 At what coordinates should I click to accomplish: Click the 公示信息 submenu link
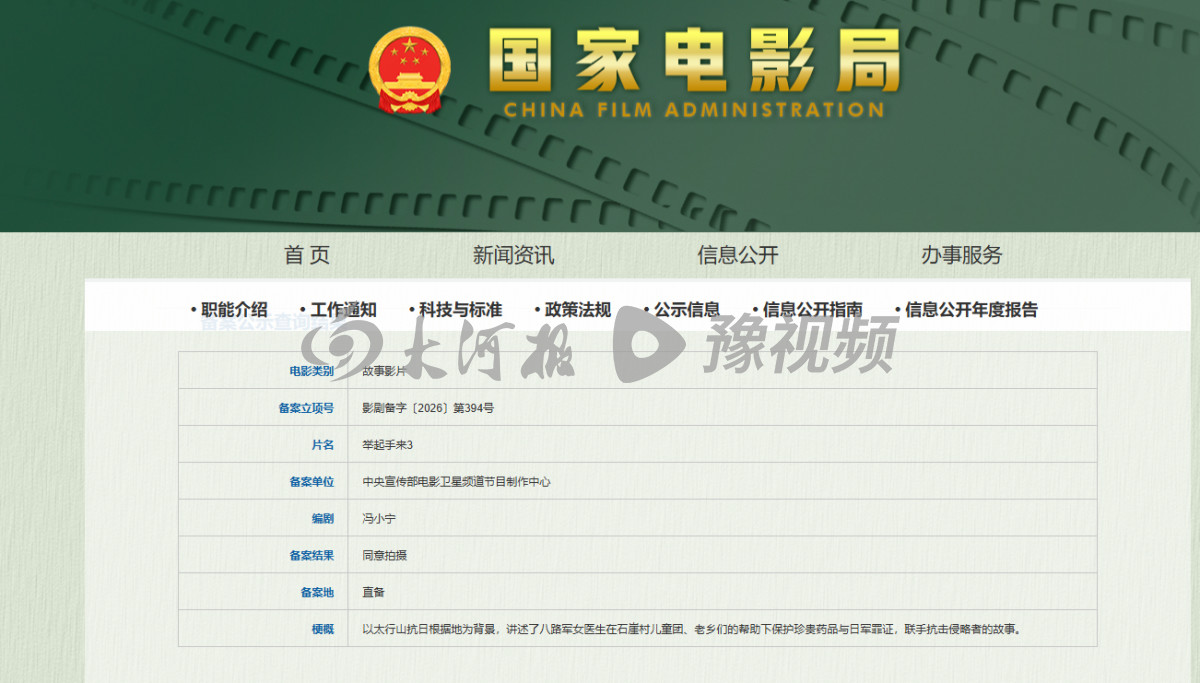(x=686, y=310)
